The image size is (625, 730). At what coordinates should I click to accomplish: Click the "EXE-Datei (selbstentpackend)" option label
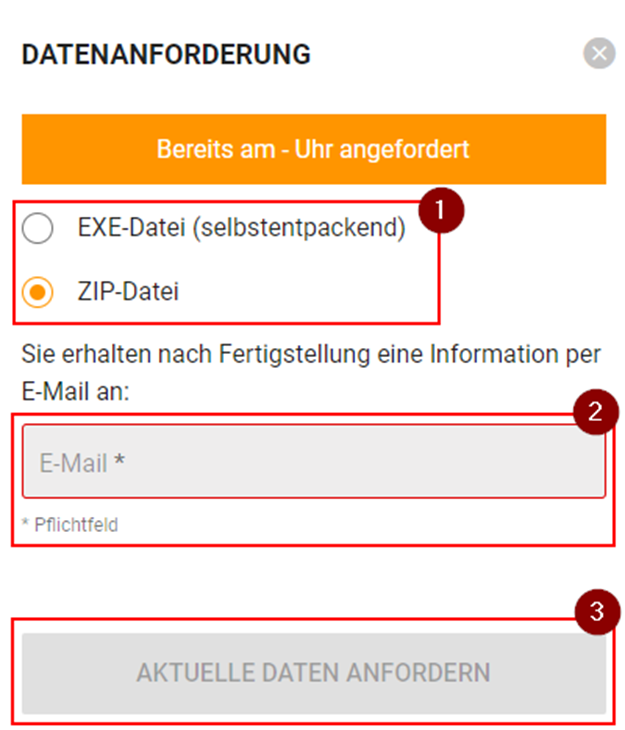241,229
